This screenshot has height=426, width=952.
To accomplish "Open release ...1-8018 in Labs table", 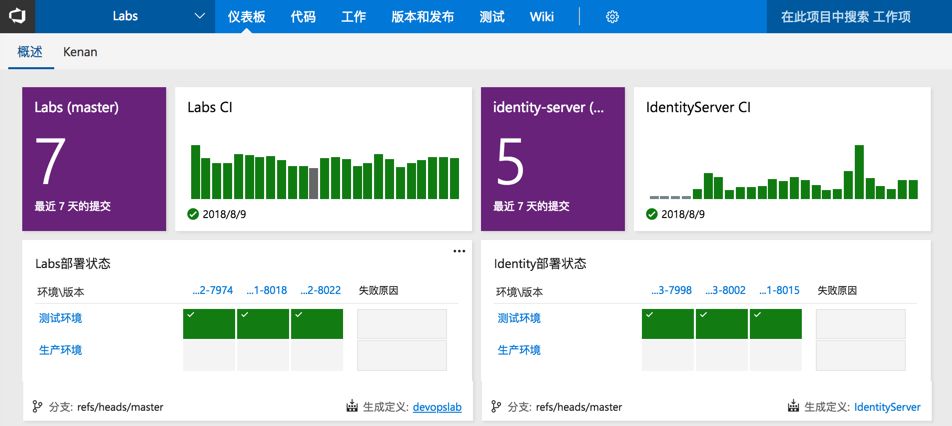I will (267, 291).
